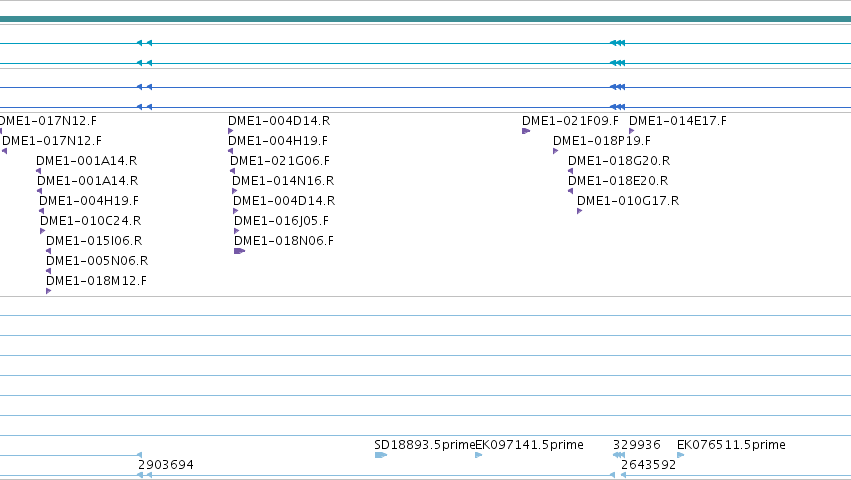Screen dimensions: 851x480
Task: Select the SD18893.5prime label
Action: pos(424,445)
